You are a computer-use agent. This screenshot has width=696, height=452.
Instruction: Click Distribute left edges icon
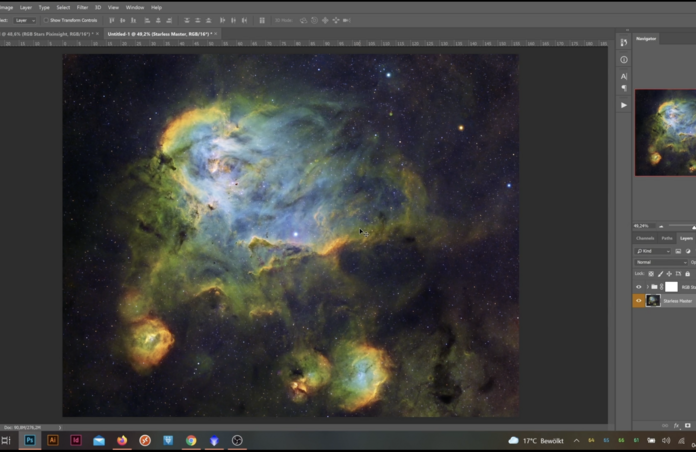pyautogui.click(x=222, y=20)
